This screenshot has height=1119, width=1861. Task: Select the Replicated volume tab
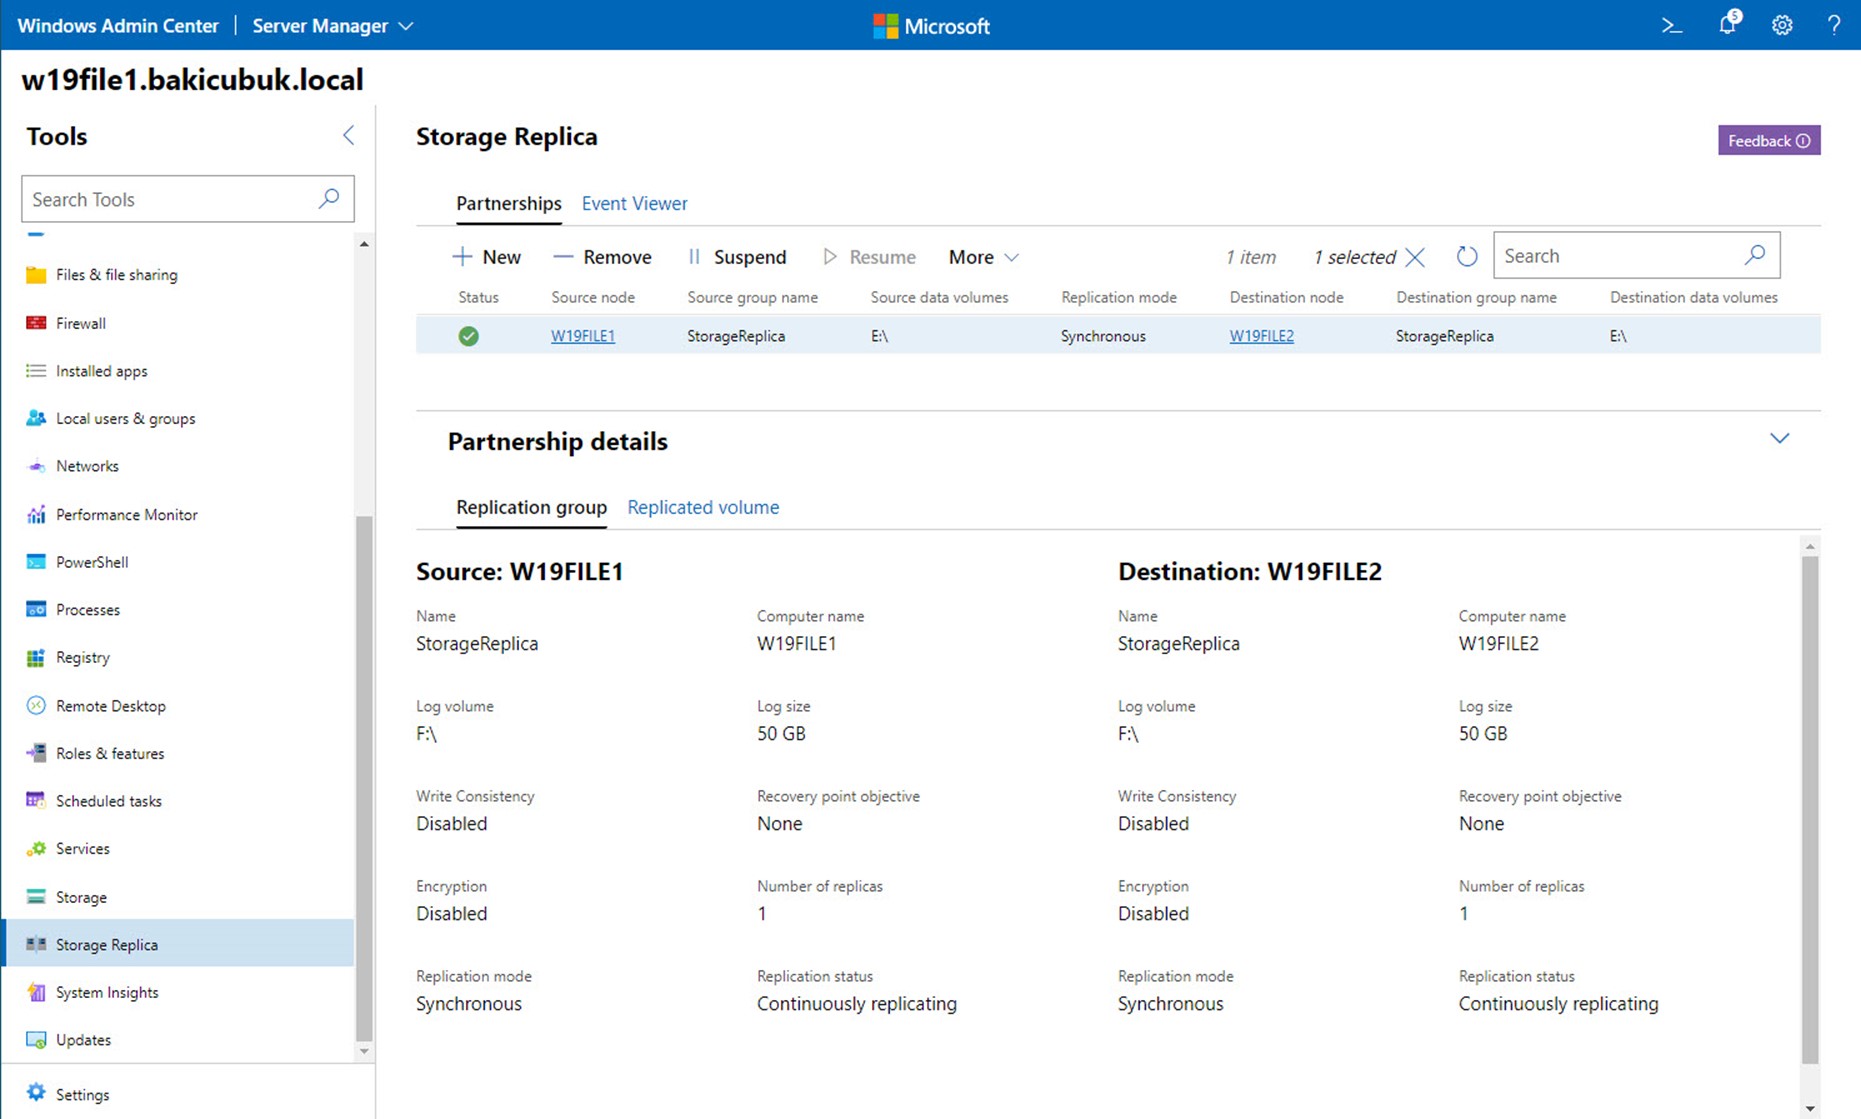click(x=703, y=507)
